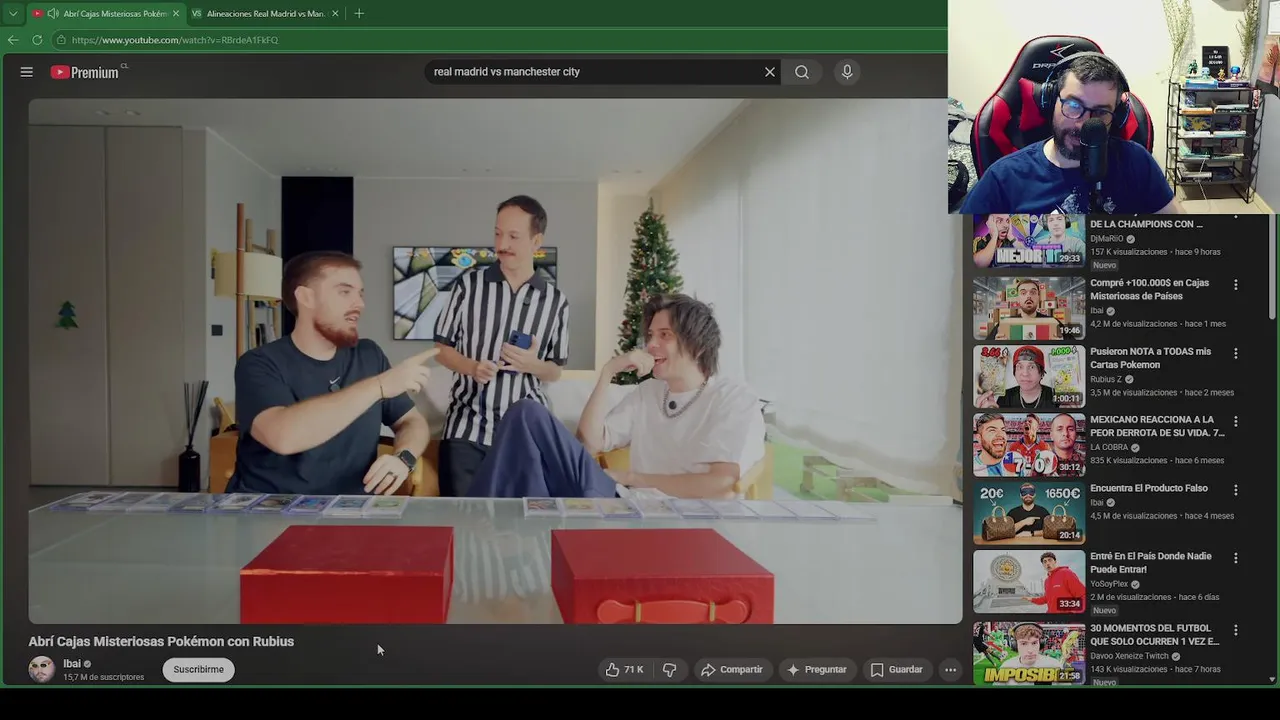Open options menu for Entré En El País video
Screen dimensions: 1280x720
pyautogui.click(x=1236, y=558)
